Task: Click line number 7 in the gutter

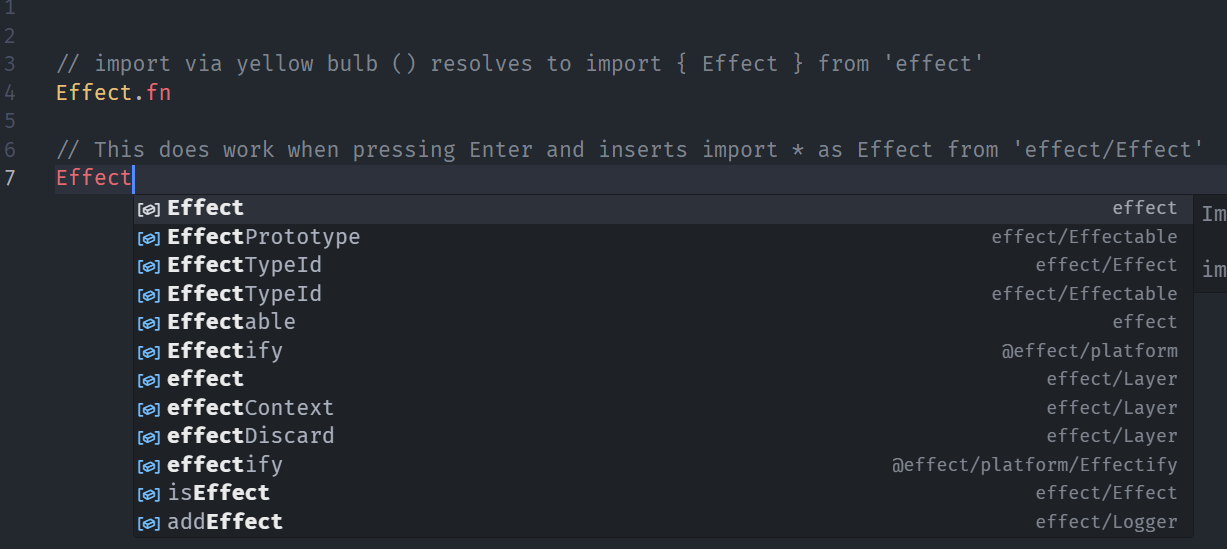Action: [x=10, y=179]
